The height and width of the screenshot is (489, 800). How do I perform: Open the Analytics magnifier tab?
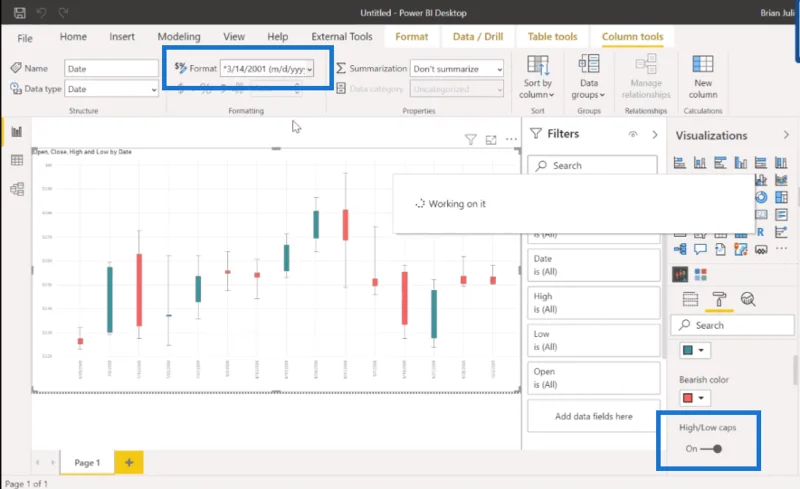click(x=748, y=299)
